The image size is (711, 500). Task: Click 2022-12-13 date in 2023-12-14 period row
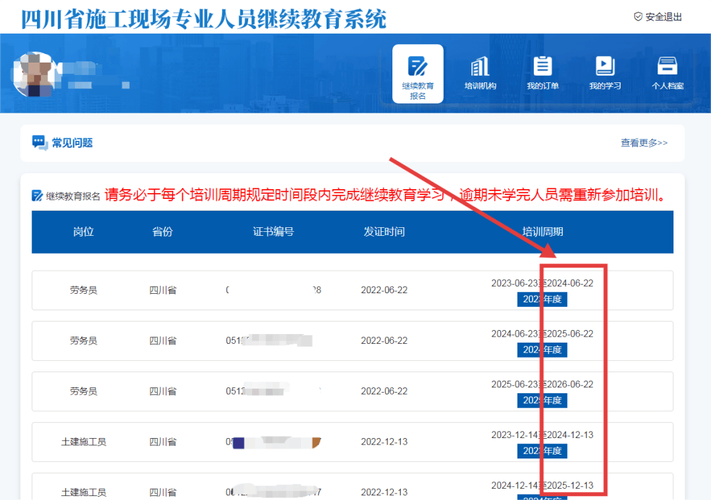[384, 442]
